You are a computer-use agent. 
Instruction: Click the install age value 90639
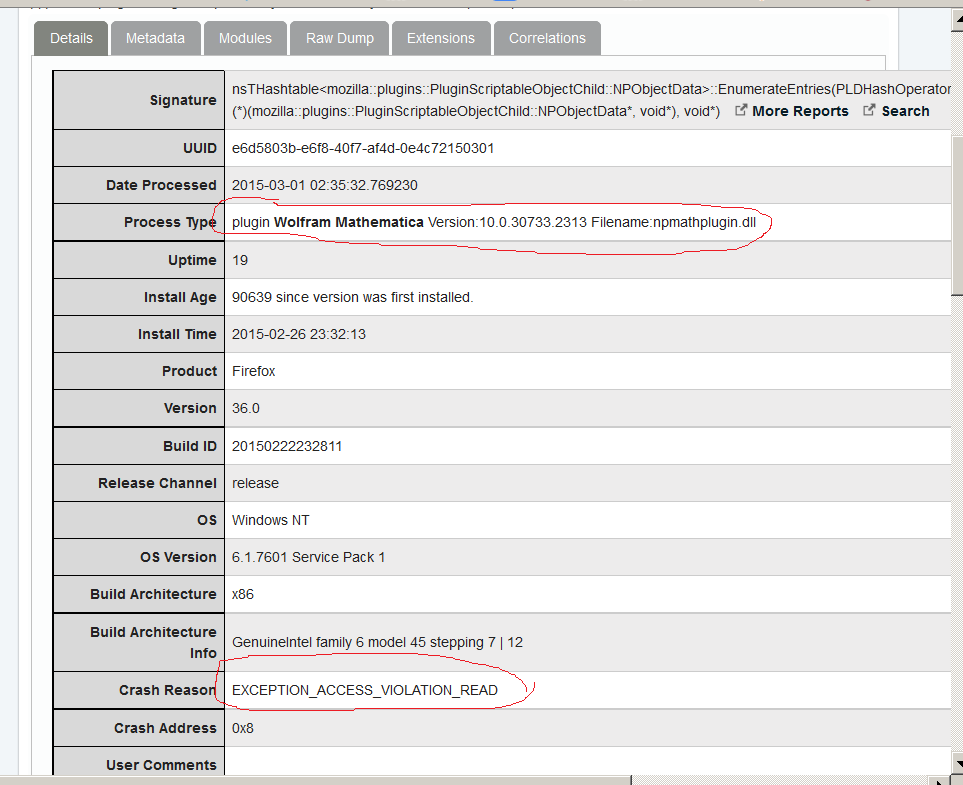353,297
